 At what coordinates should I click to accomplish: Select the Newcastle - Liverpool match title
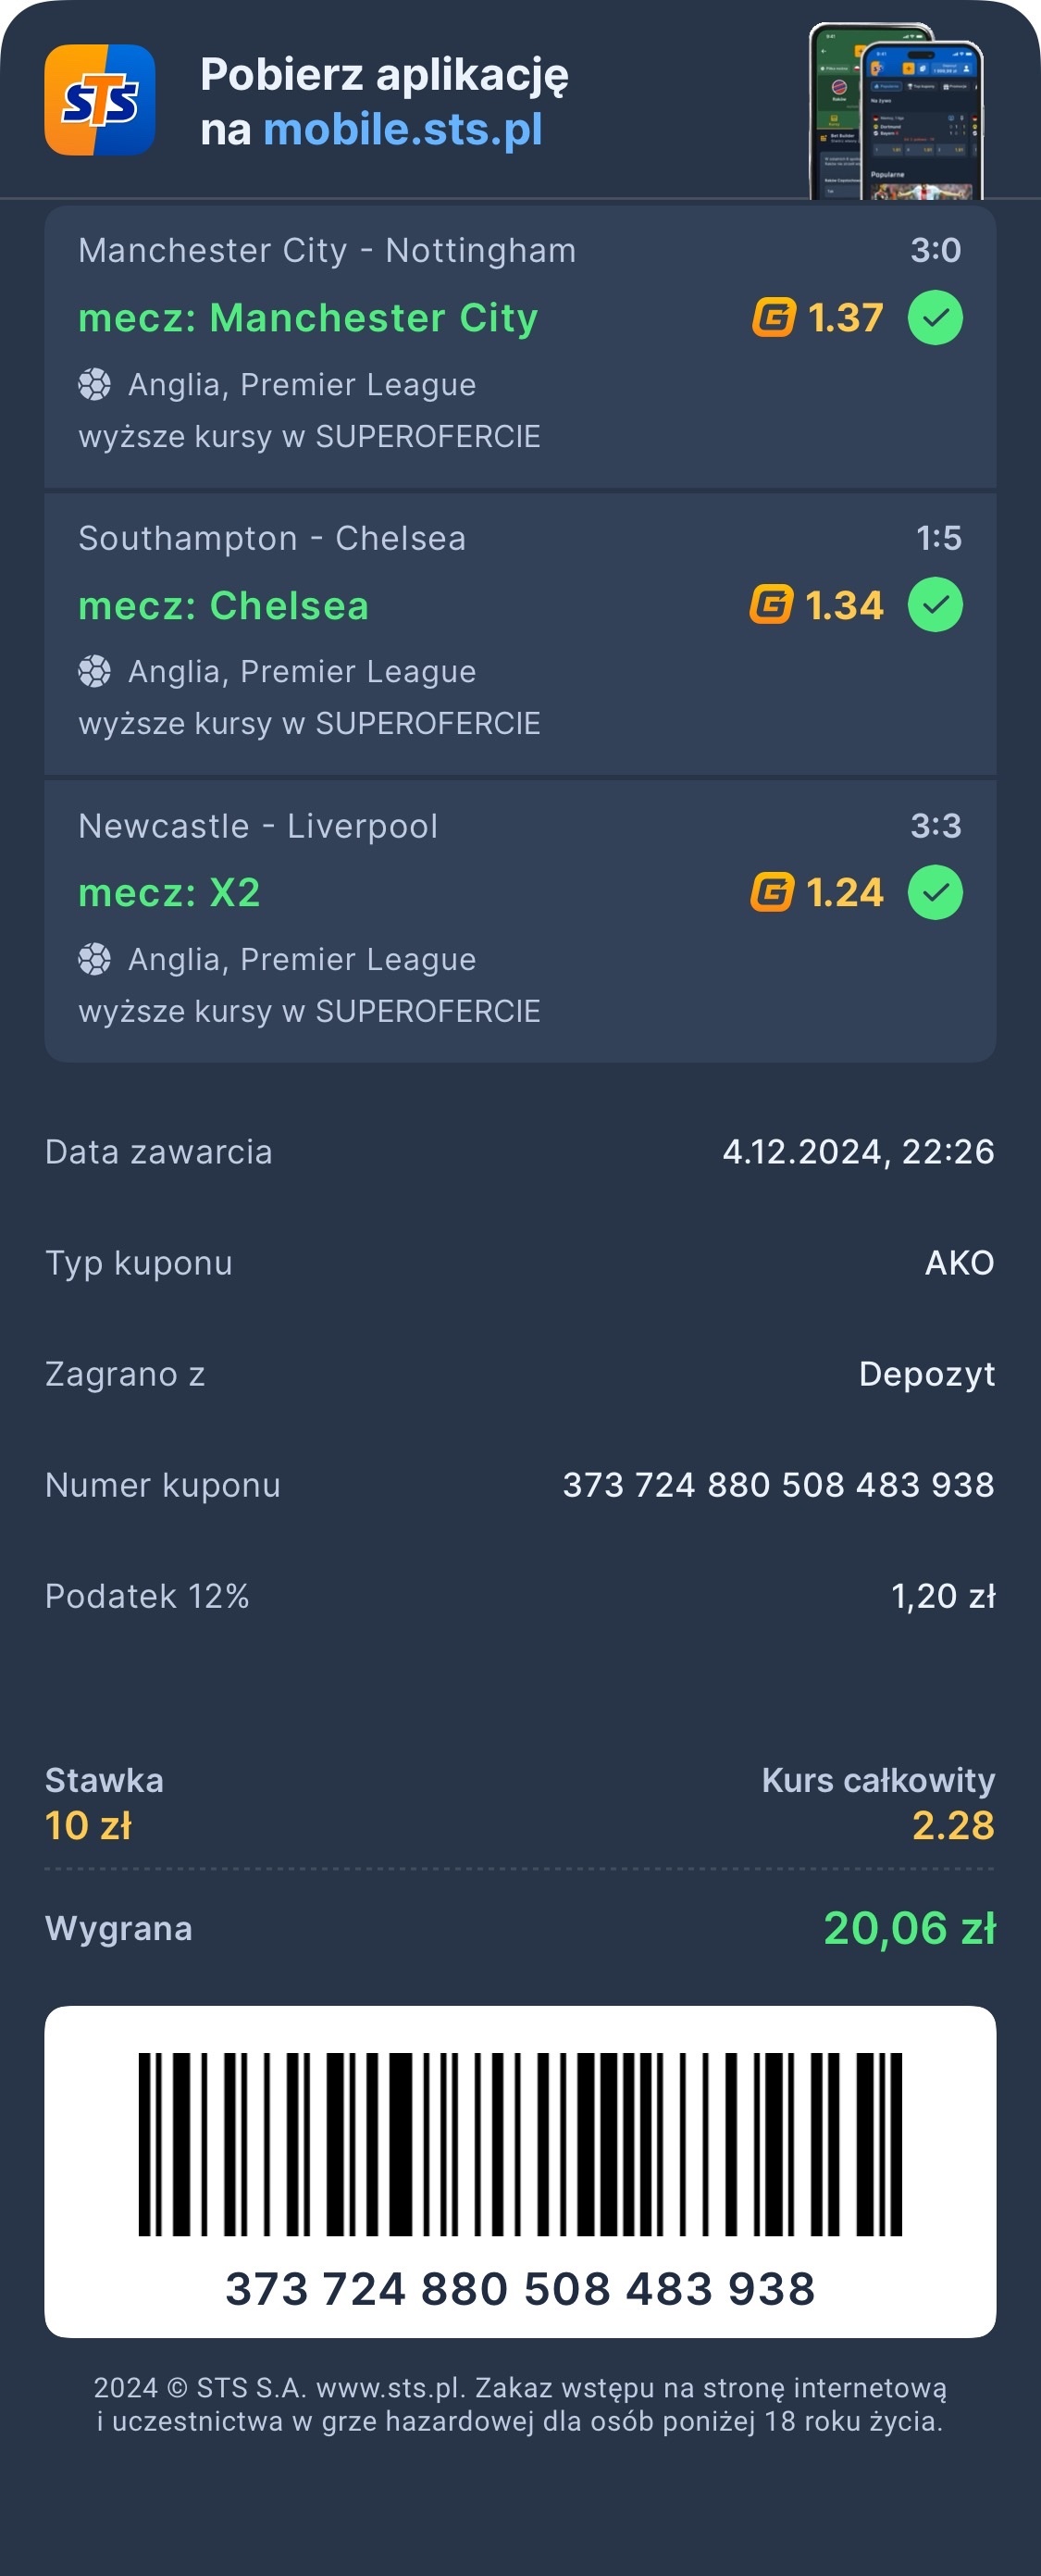pos(258,827)
